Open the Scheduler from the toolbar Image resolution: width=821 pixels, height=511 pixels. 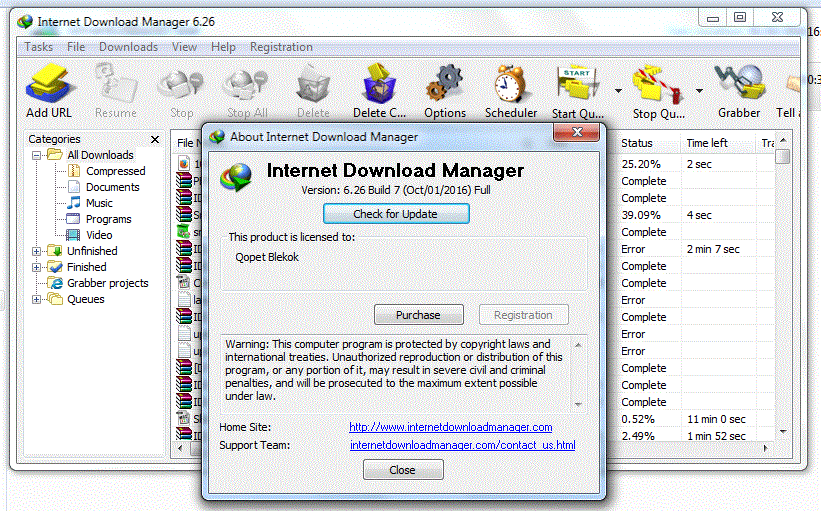(511, 90)
